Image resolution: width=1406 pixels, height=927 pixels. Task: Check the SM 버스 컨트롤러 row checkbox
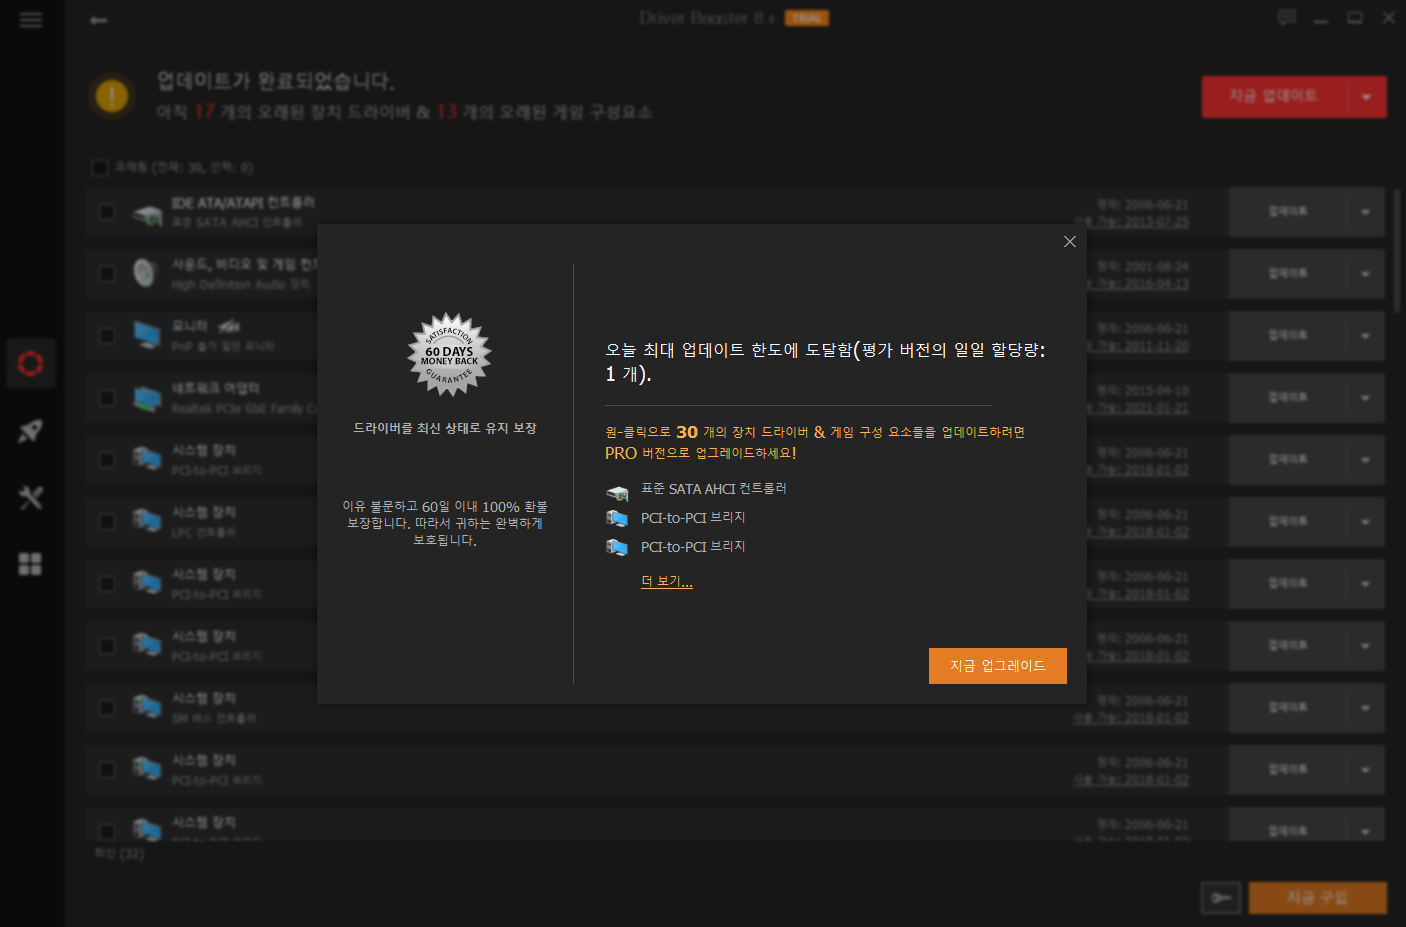coord(107,708)
